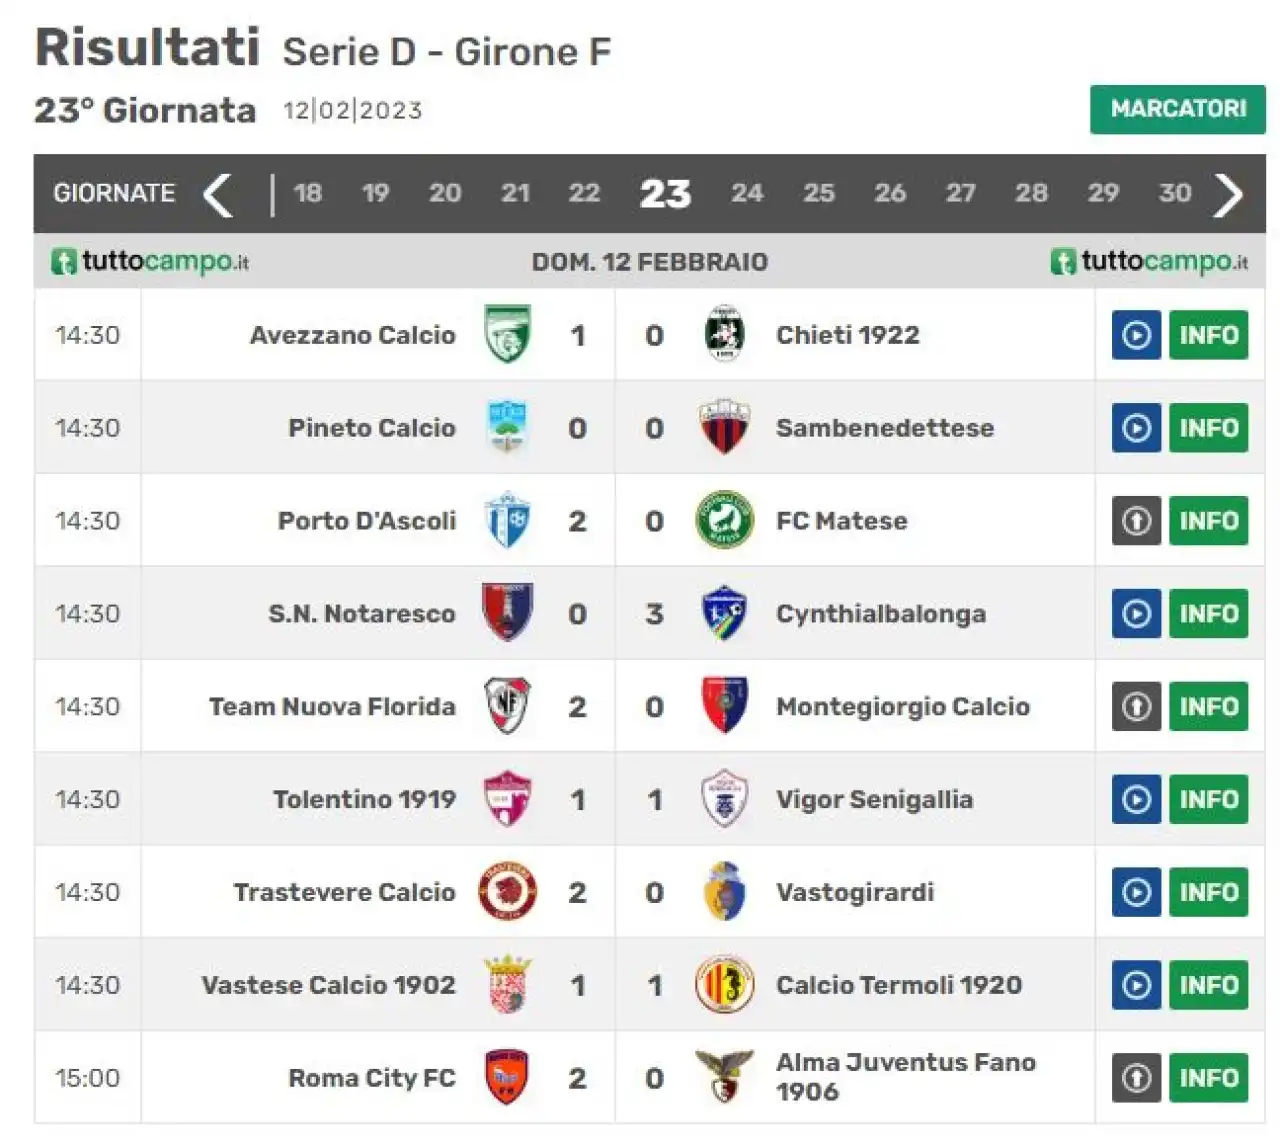This screenshot has width=1280, height=1146.
Task: Switch to giornata 24
Action: [747, 193]
